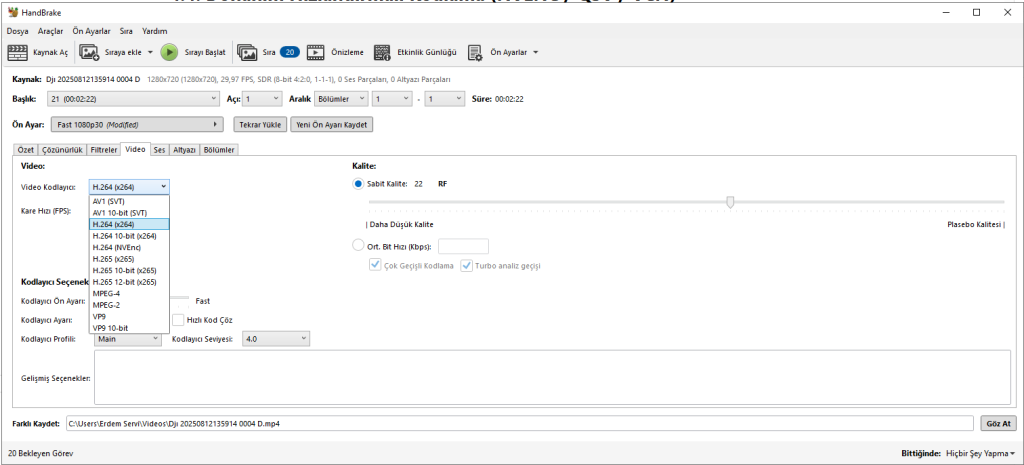
Task: Choose AV1 10-bit (SVT) encoder
Action: tap(129, 212)
